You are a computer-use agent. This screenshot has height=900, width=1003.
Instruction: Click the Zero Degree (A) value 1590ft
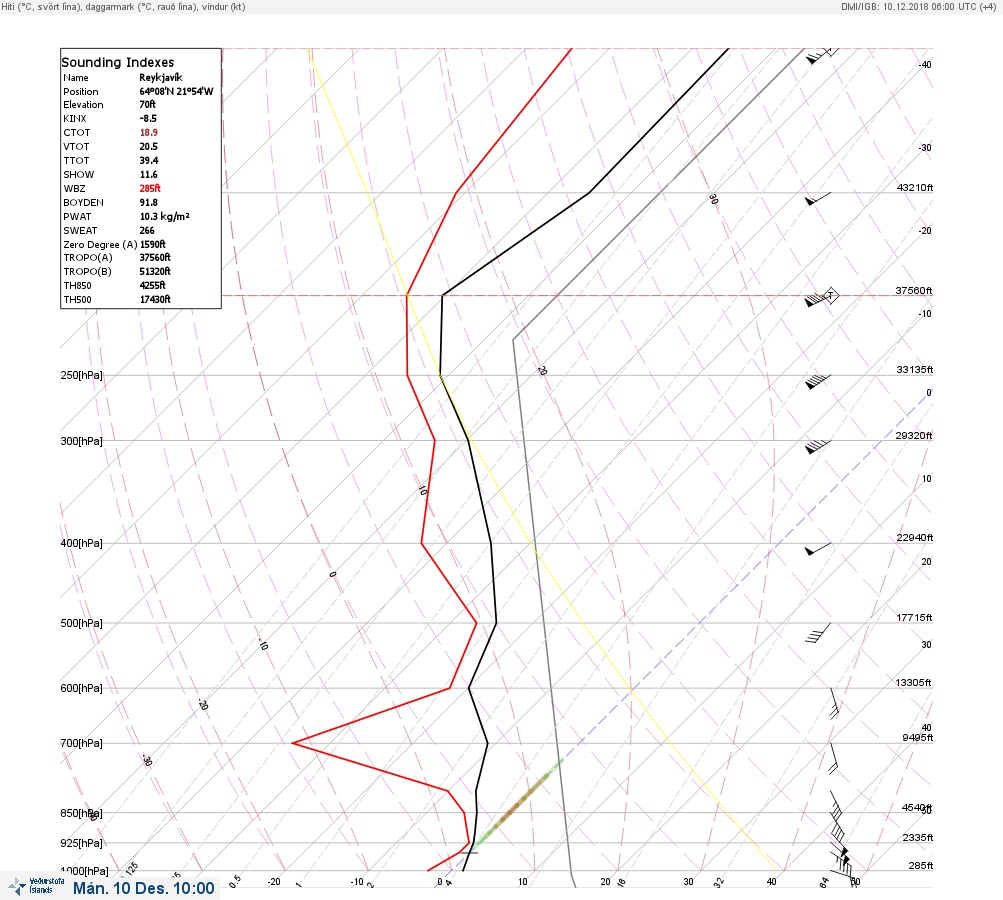tap(153, 244)
